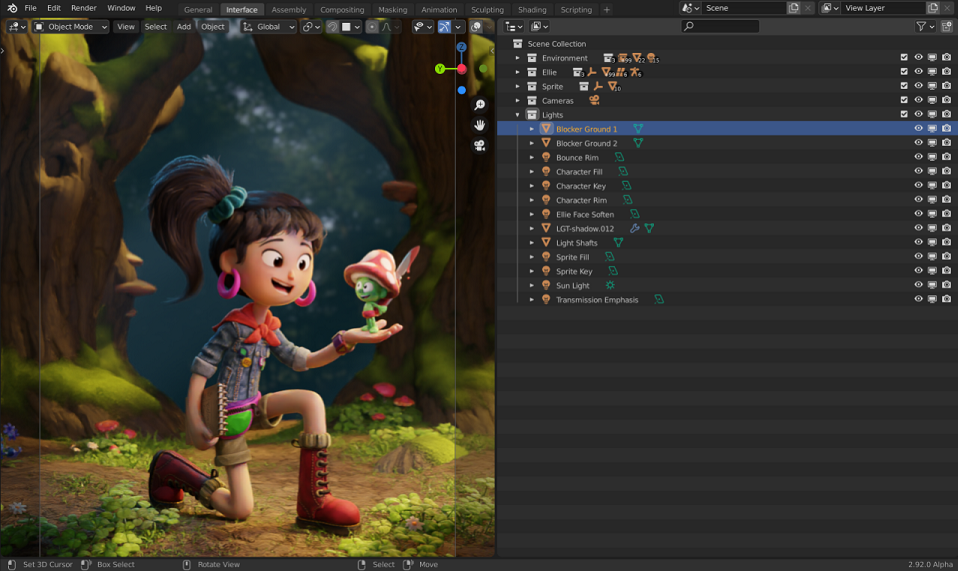Open the Render menu
This screenshot has height=571, width=958.
pos(84,9)
